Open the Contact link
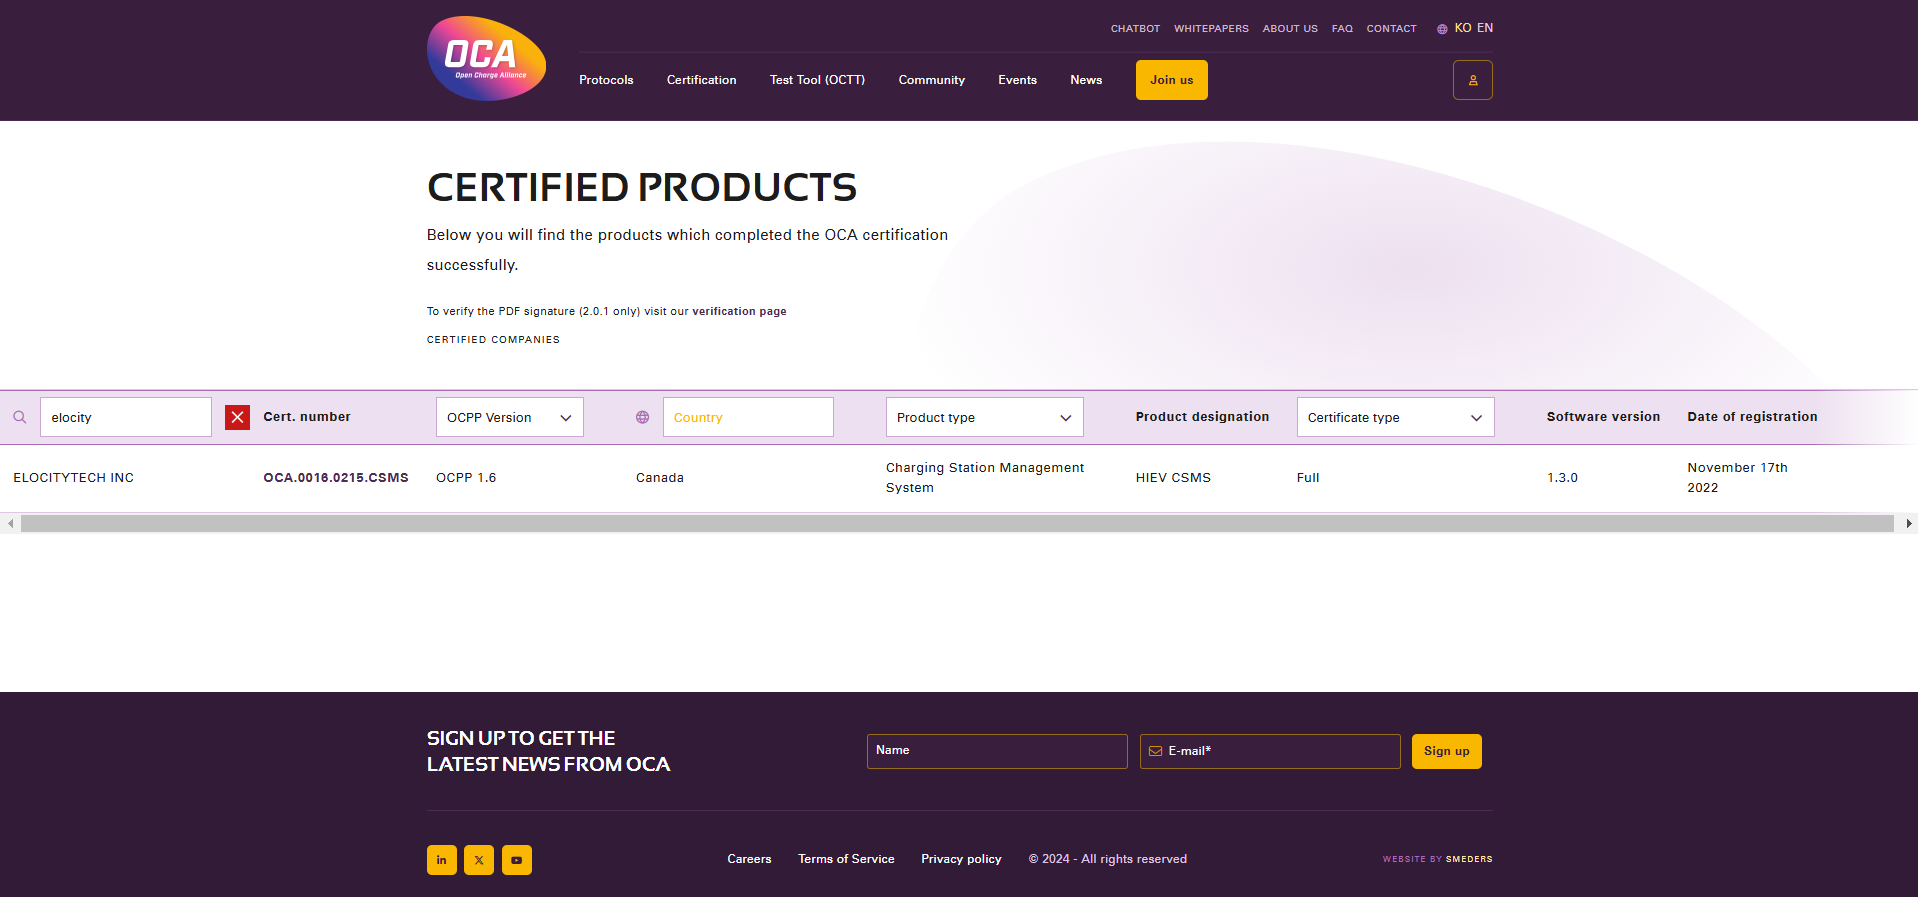The image size is (1918, 897). [1391, 29]
